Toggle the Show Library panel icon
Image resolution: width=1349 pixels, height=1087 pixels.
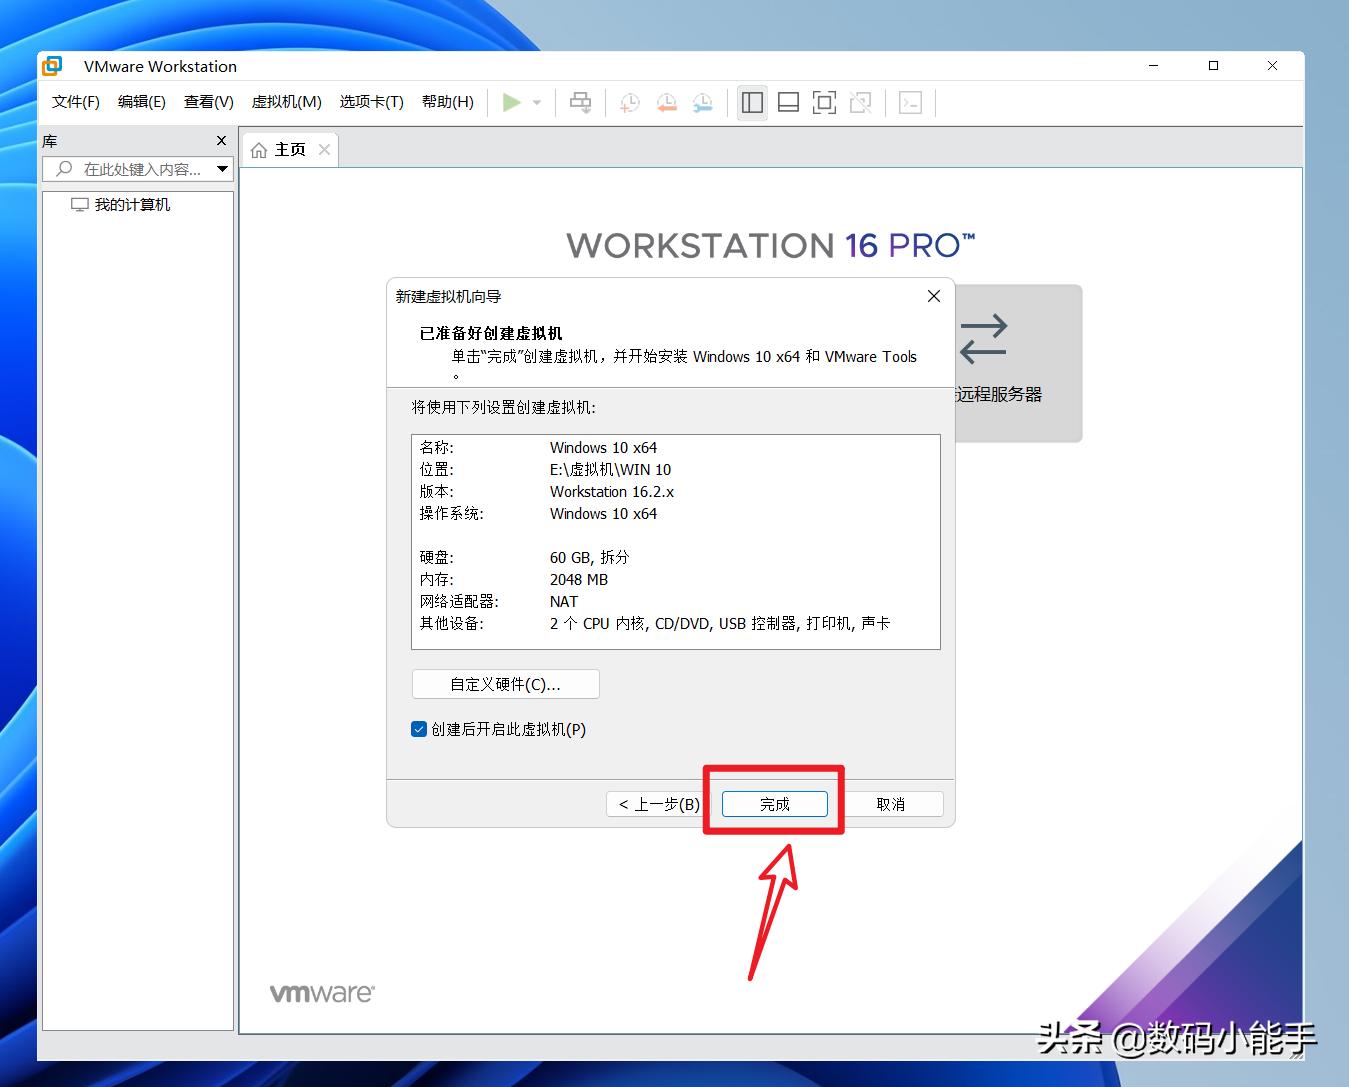(752, 102)
